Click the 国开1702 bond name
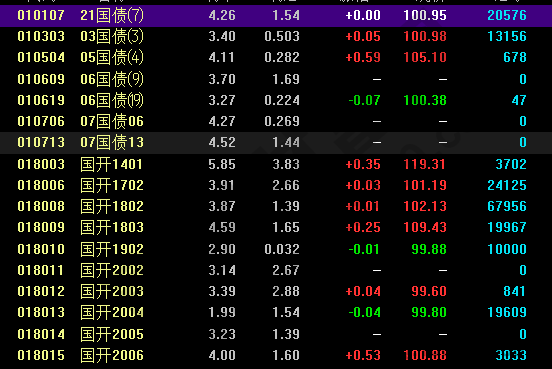This screenshot has width=552, height=369. point(112,186)
